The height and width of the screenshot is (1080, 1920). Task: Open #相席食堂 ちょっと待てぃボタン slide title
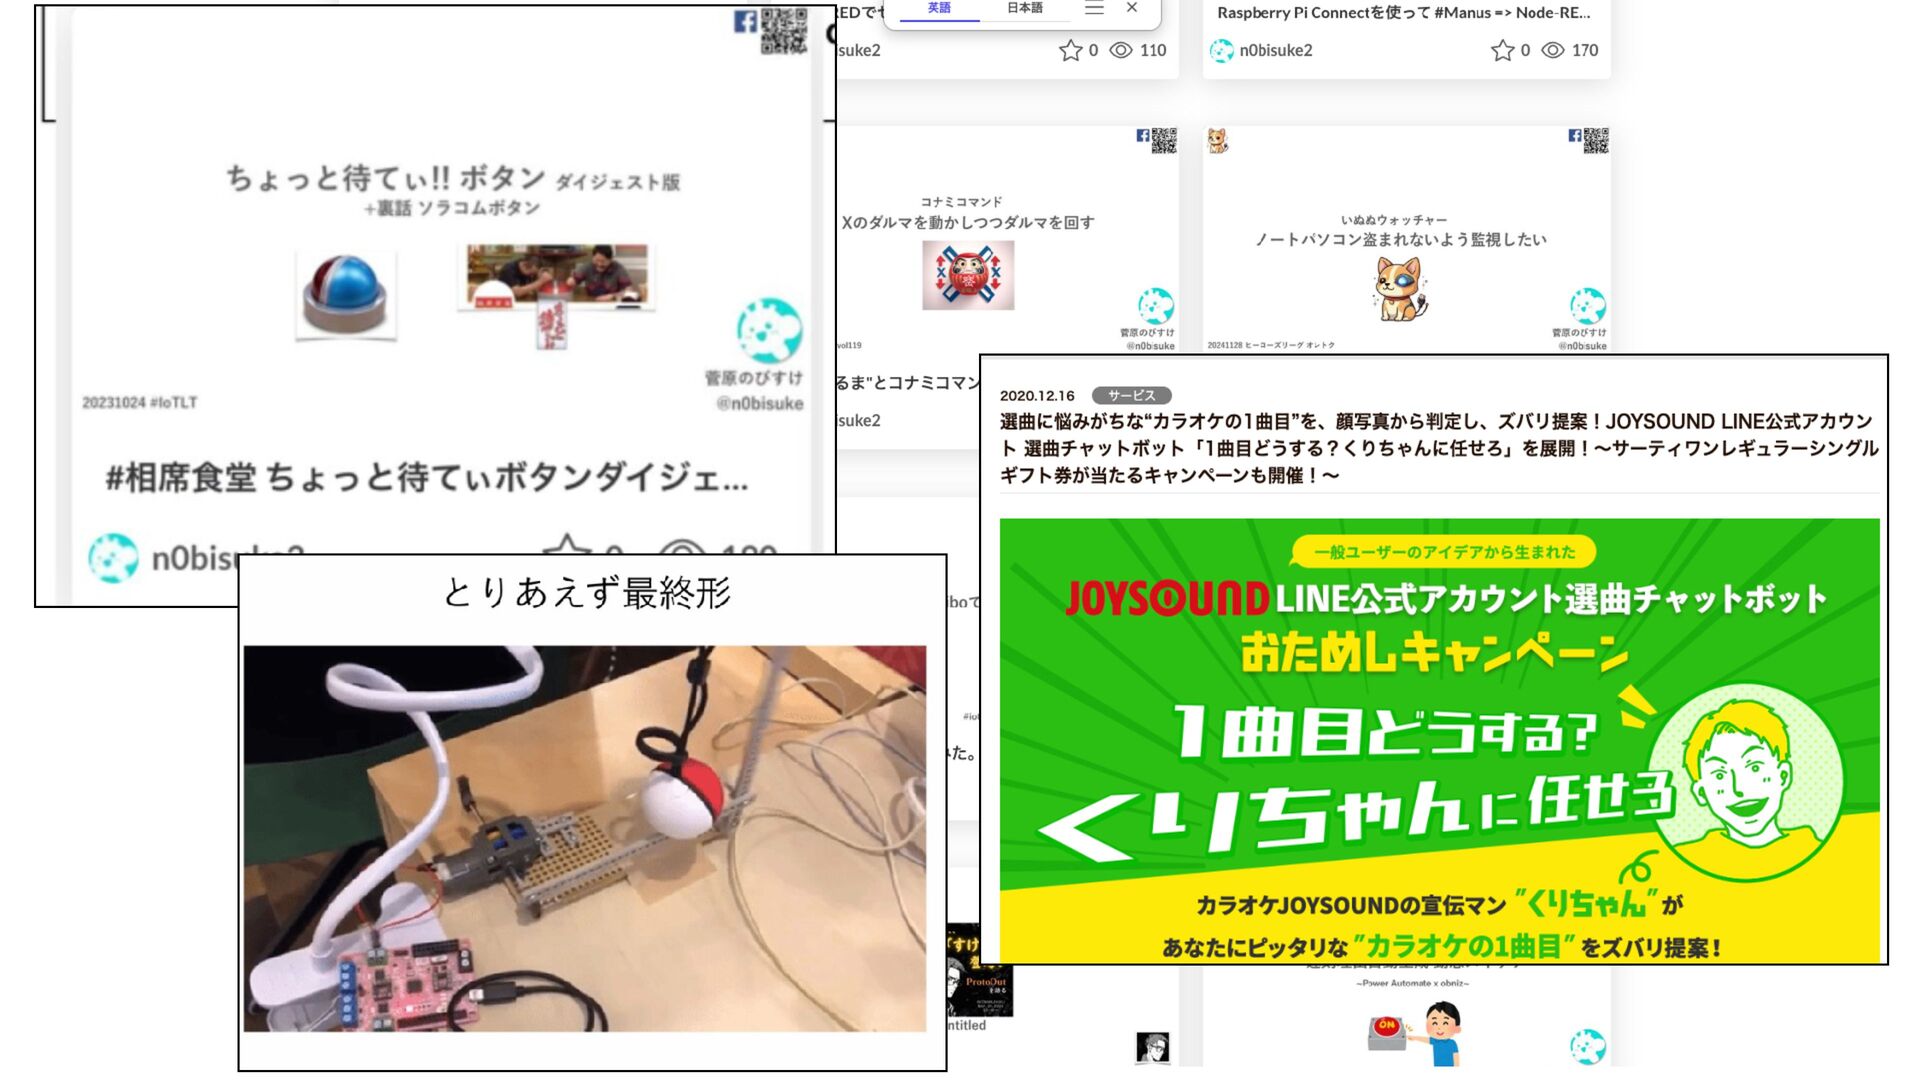427,478
